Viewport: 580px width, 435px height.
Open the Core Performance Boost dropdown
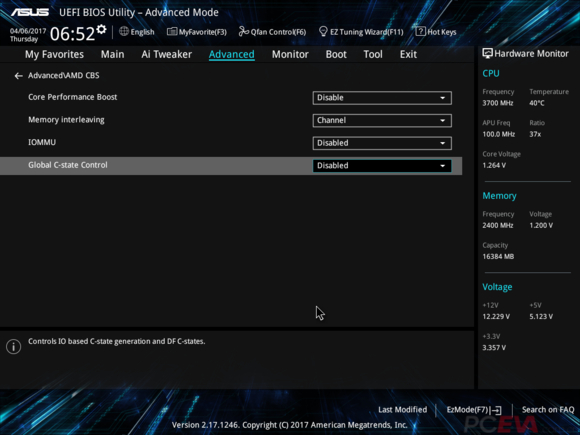pos(382,98)
